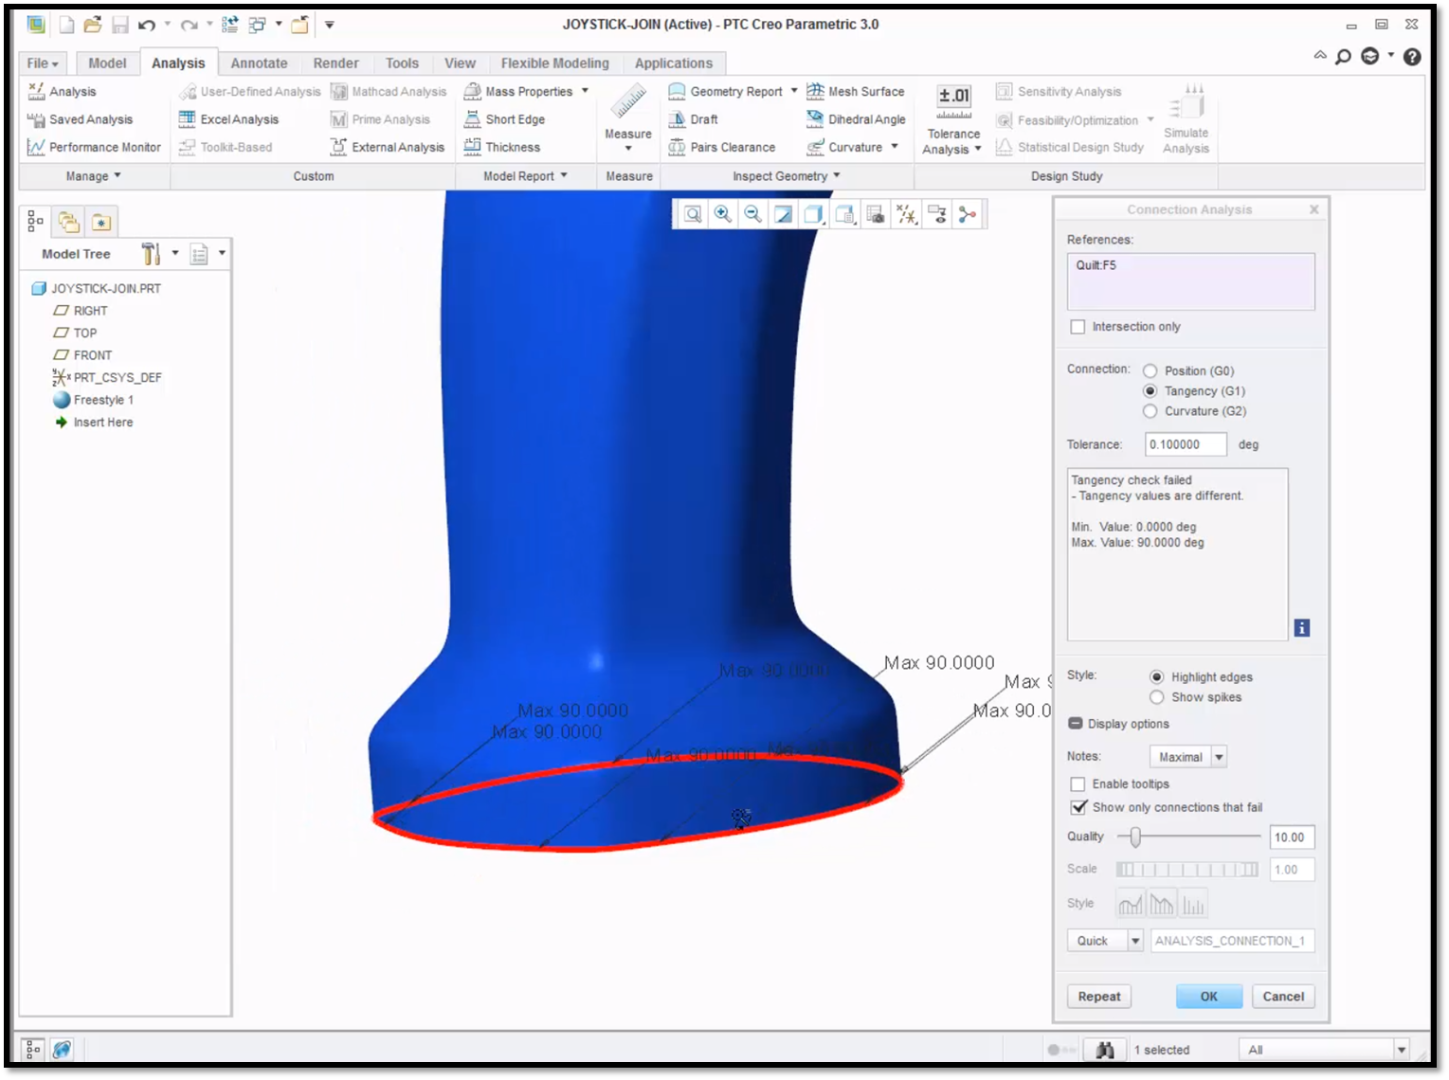Viewport: 1449px width, 1080px height.
Task: Open External Analysis tool
Action: coord(387,147)
